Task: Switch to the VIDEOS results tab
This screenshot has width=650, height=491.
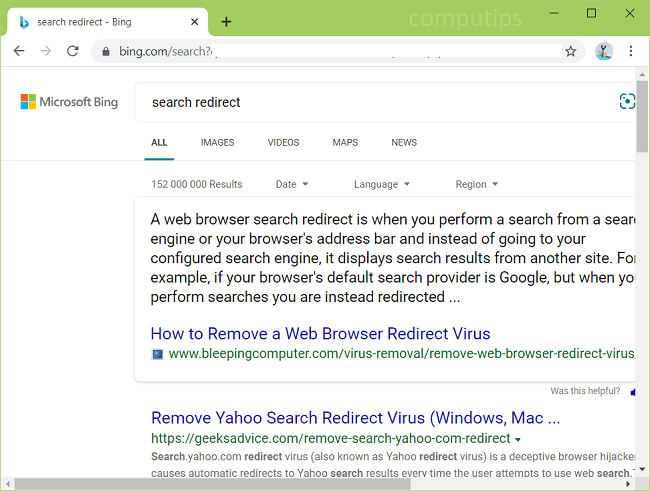Action: (283, 143)
